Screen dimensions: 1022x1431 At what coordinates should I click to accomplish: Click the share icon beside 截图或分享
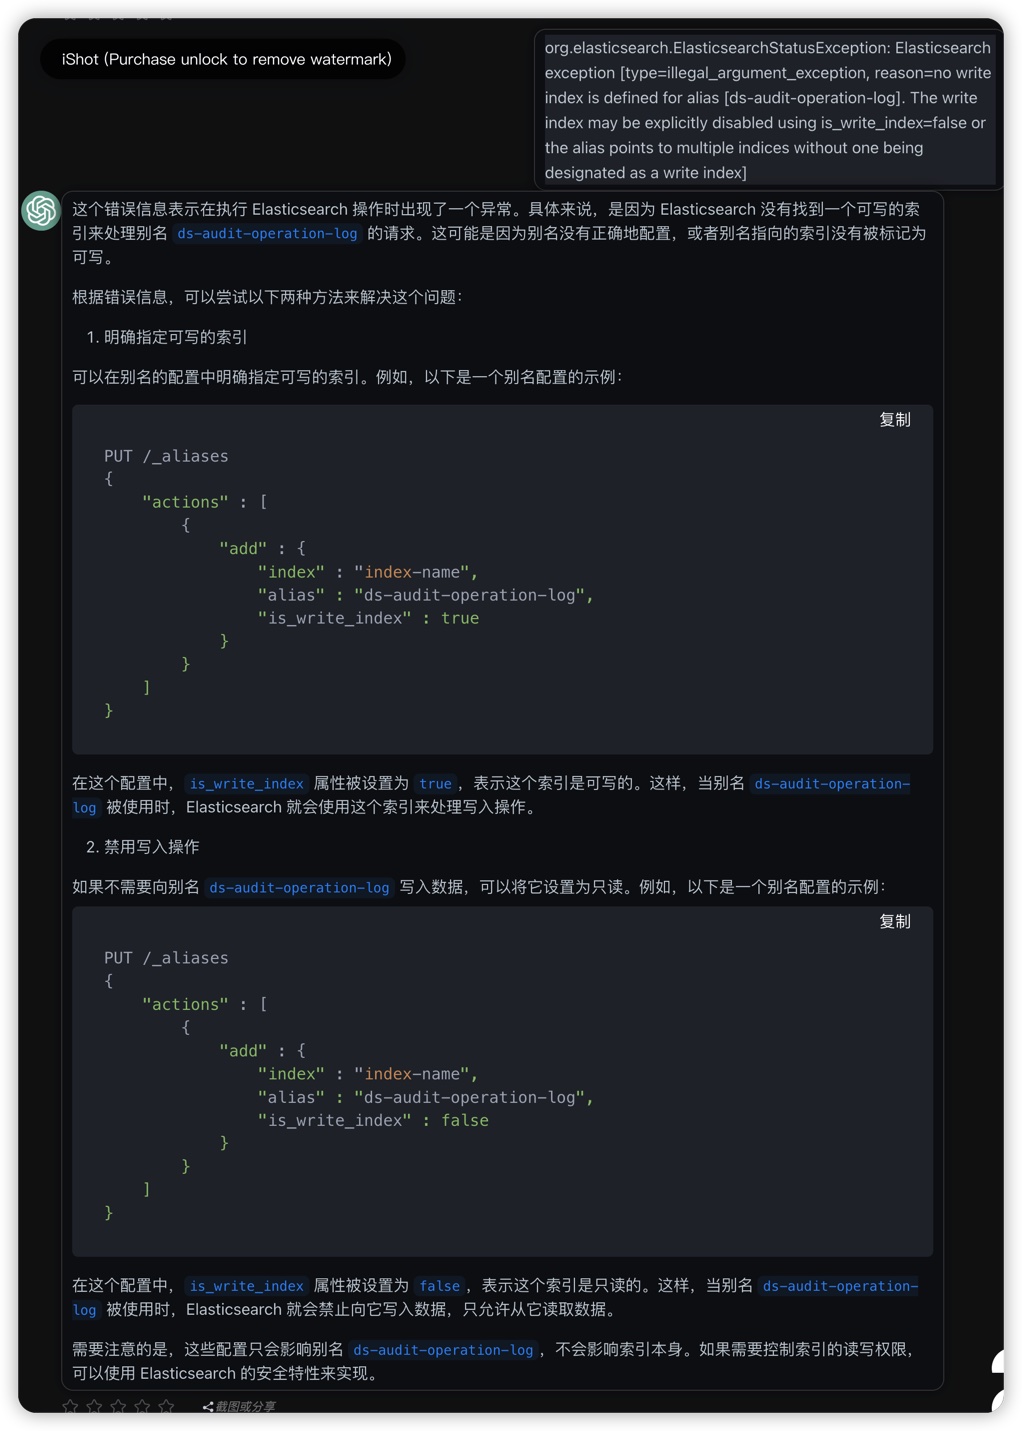(208, 1407)
